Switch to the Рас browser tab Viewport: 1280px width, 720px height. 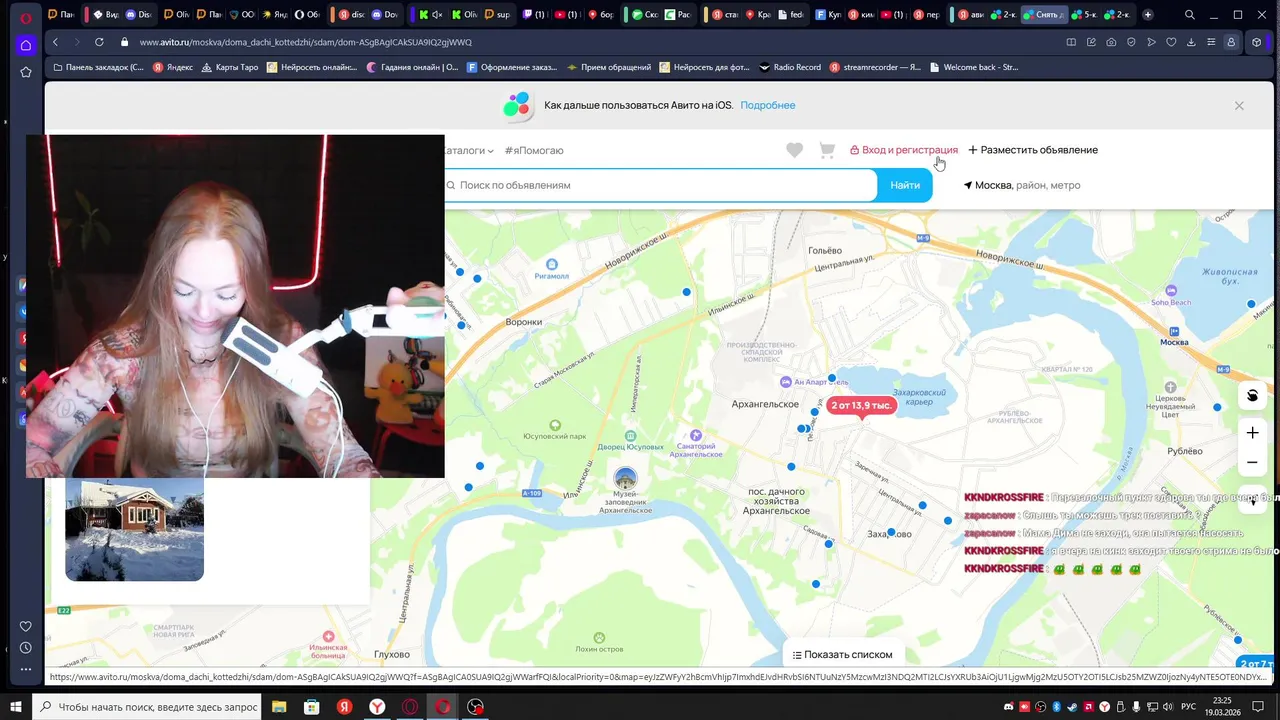pyautogui.click(x=677, y=15)
